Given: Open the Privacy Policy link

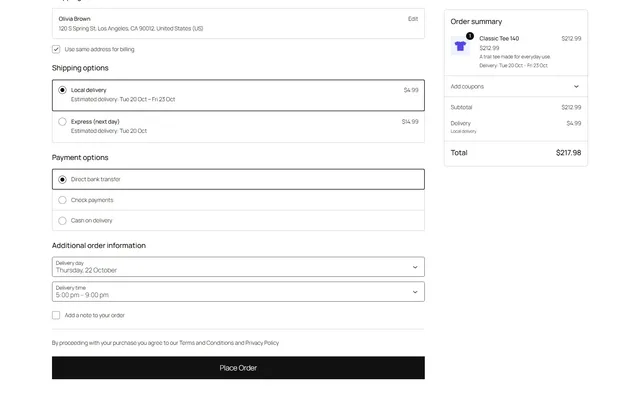Looking at the screenshot, I should 262,343.
